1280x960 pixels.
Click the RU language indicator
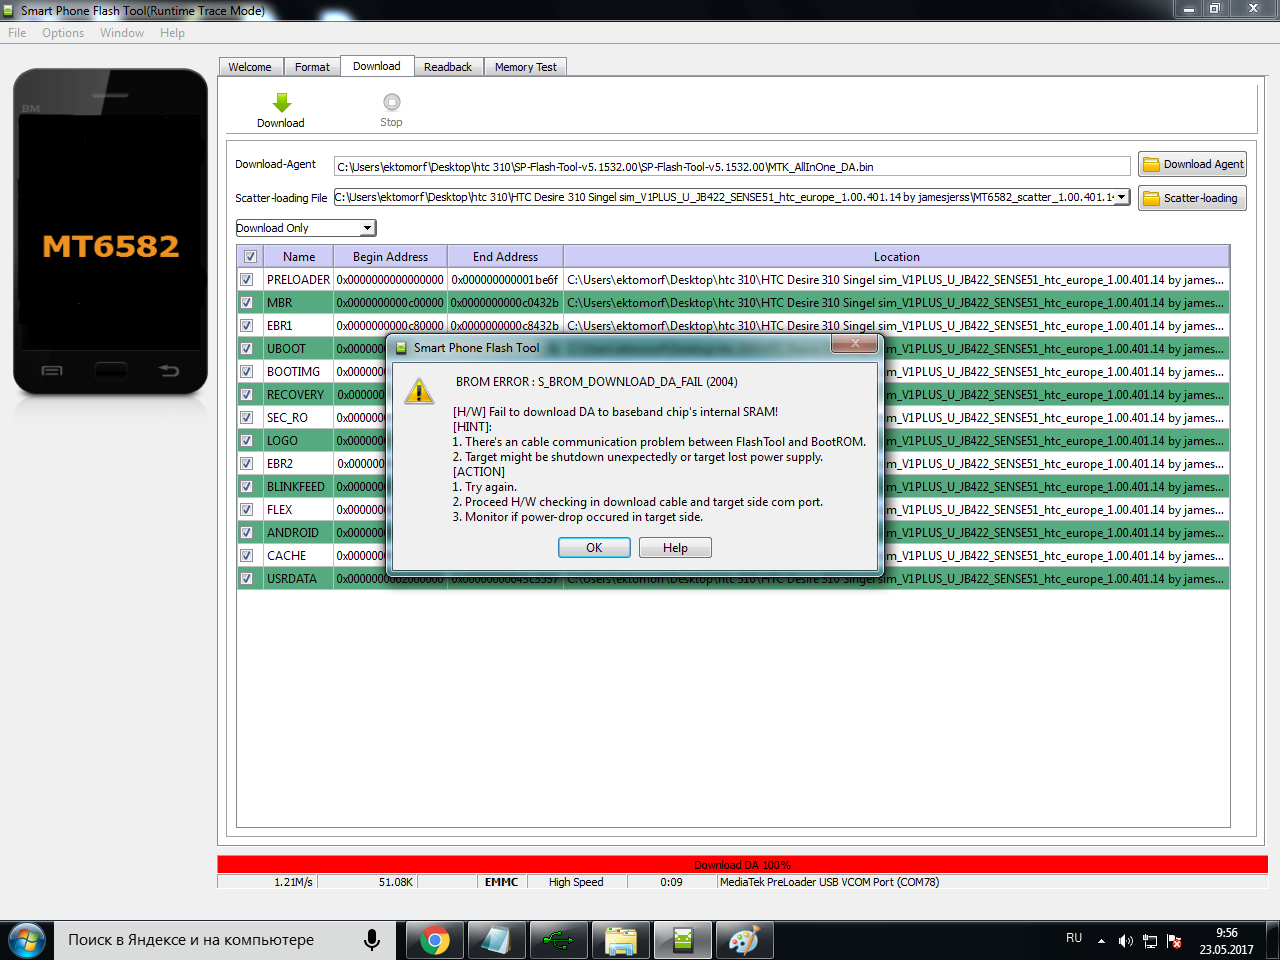1074,938
